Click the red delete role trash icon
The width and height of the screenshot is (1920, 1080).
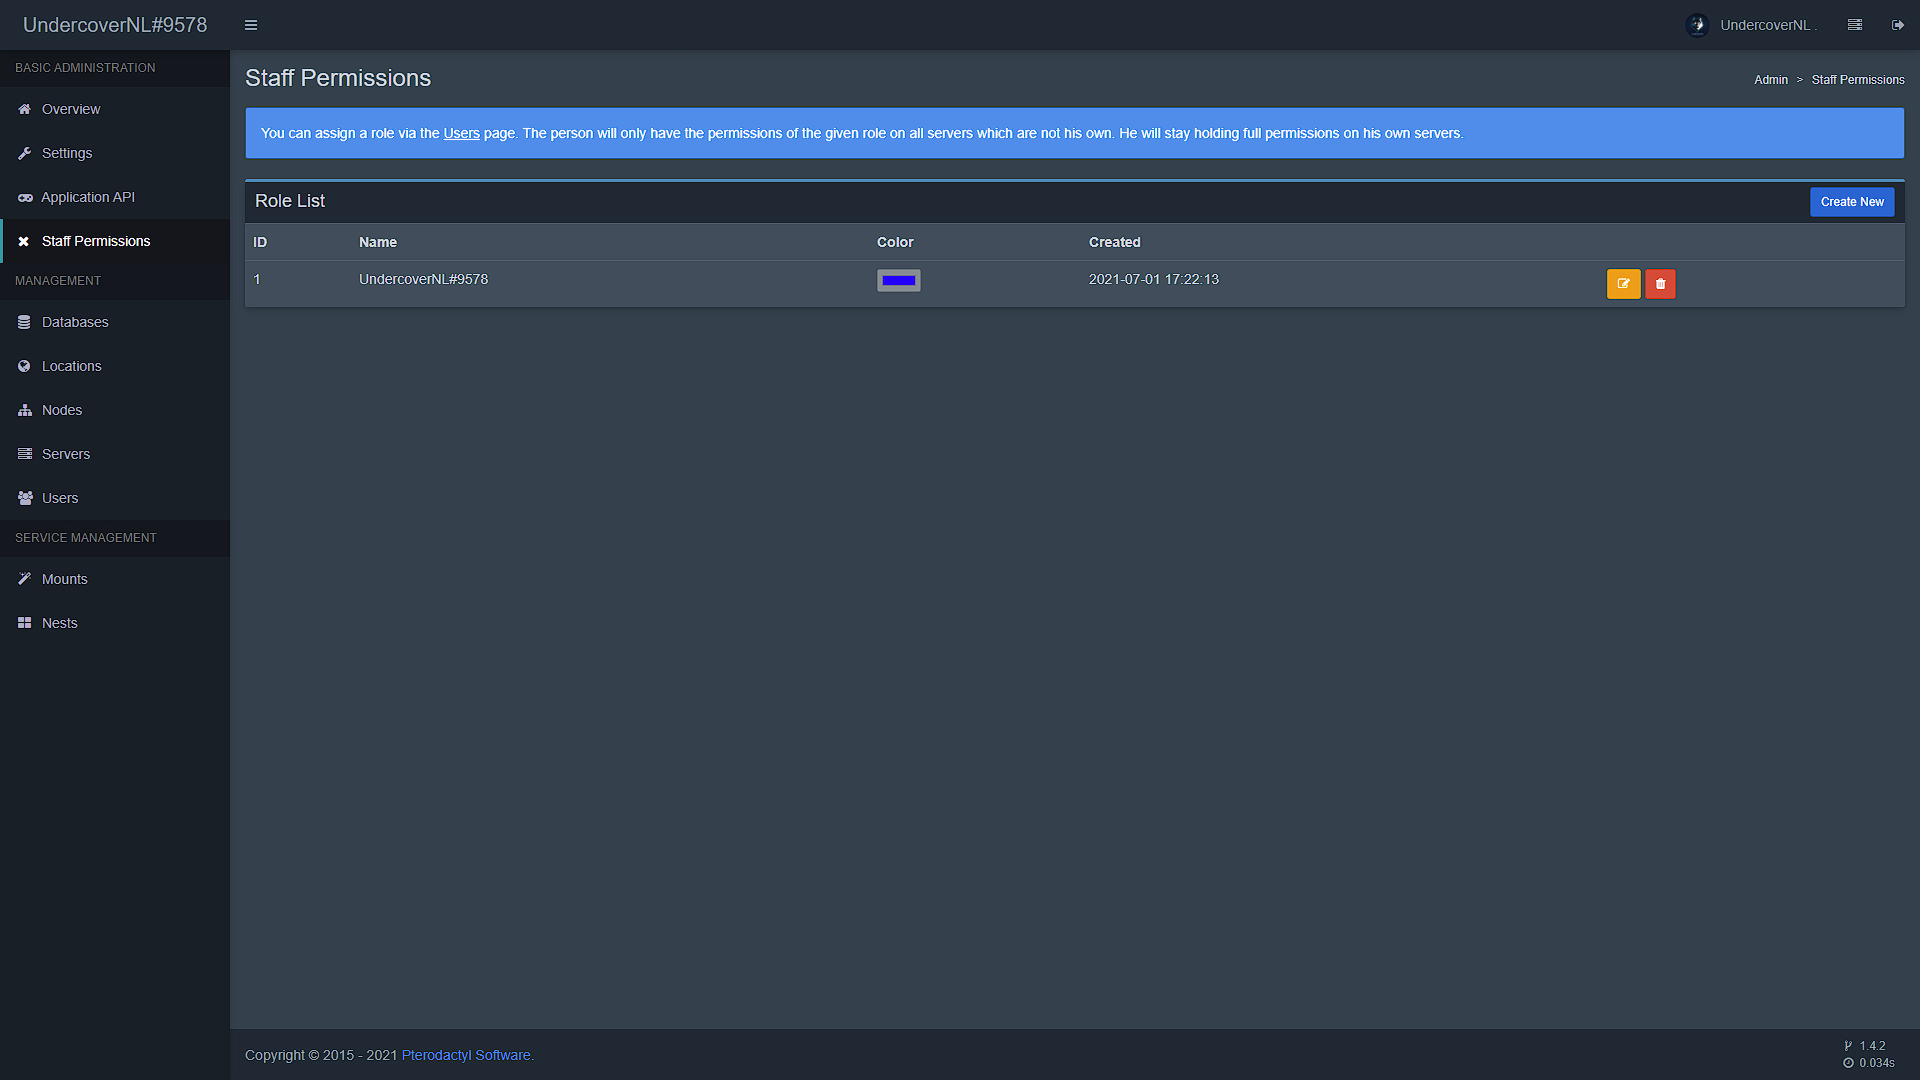[1660, 284]
